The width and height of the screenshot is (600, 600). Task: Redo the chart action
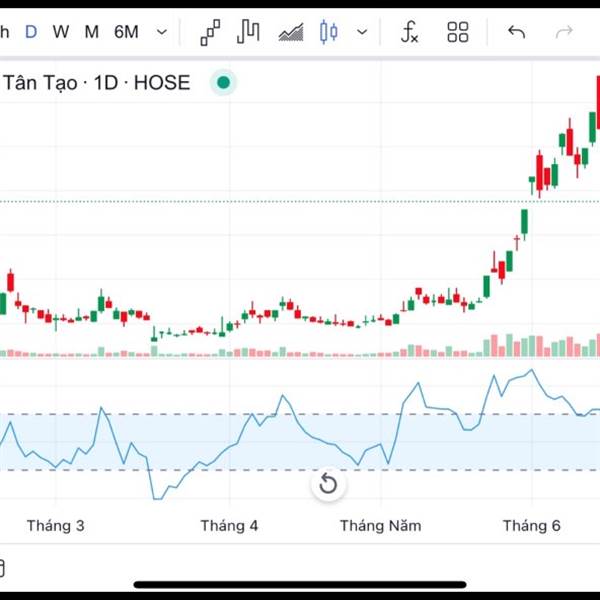[x=564, y=32]
